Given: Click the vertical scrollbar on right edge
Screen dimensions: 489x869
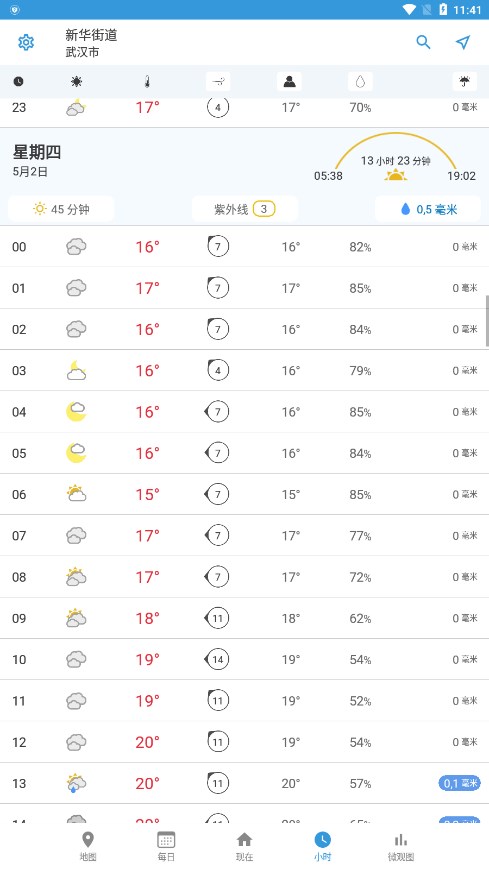Looking at the screenshot, I should [x=487, y=321].
